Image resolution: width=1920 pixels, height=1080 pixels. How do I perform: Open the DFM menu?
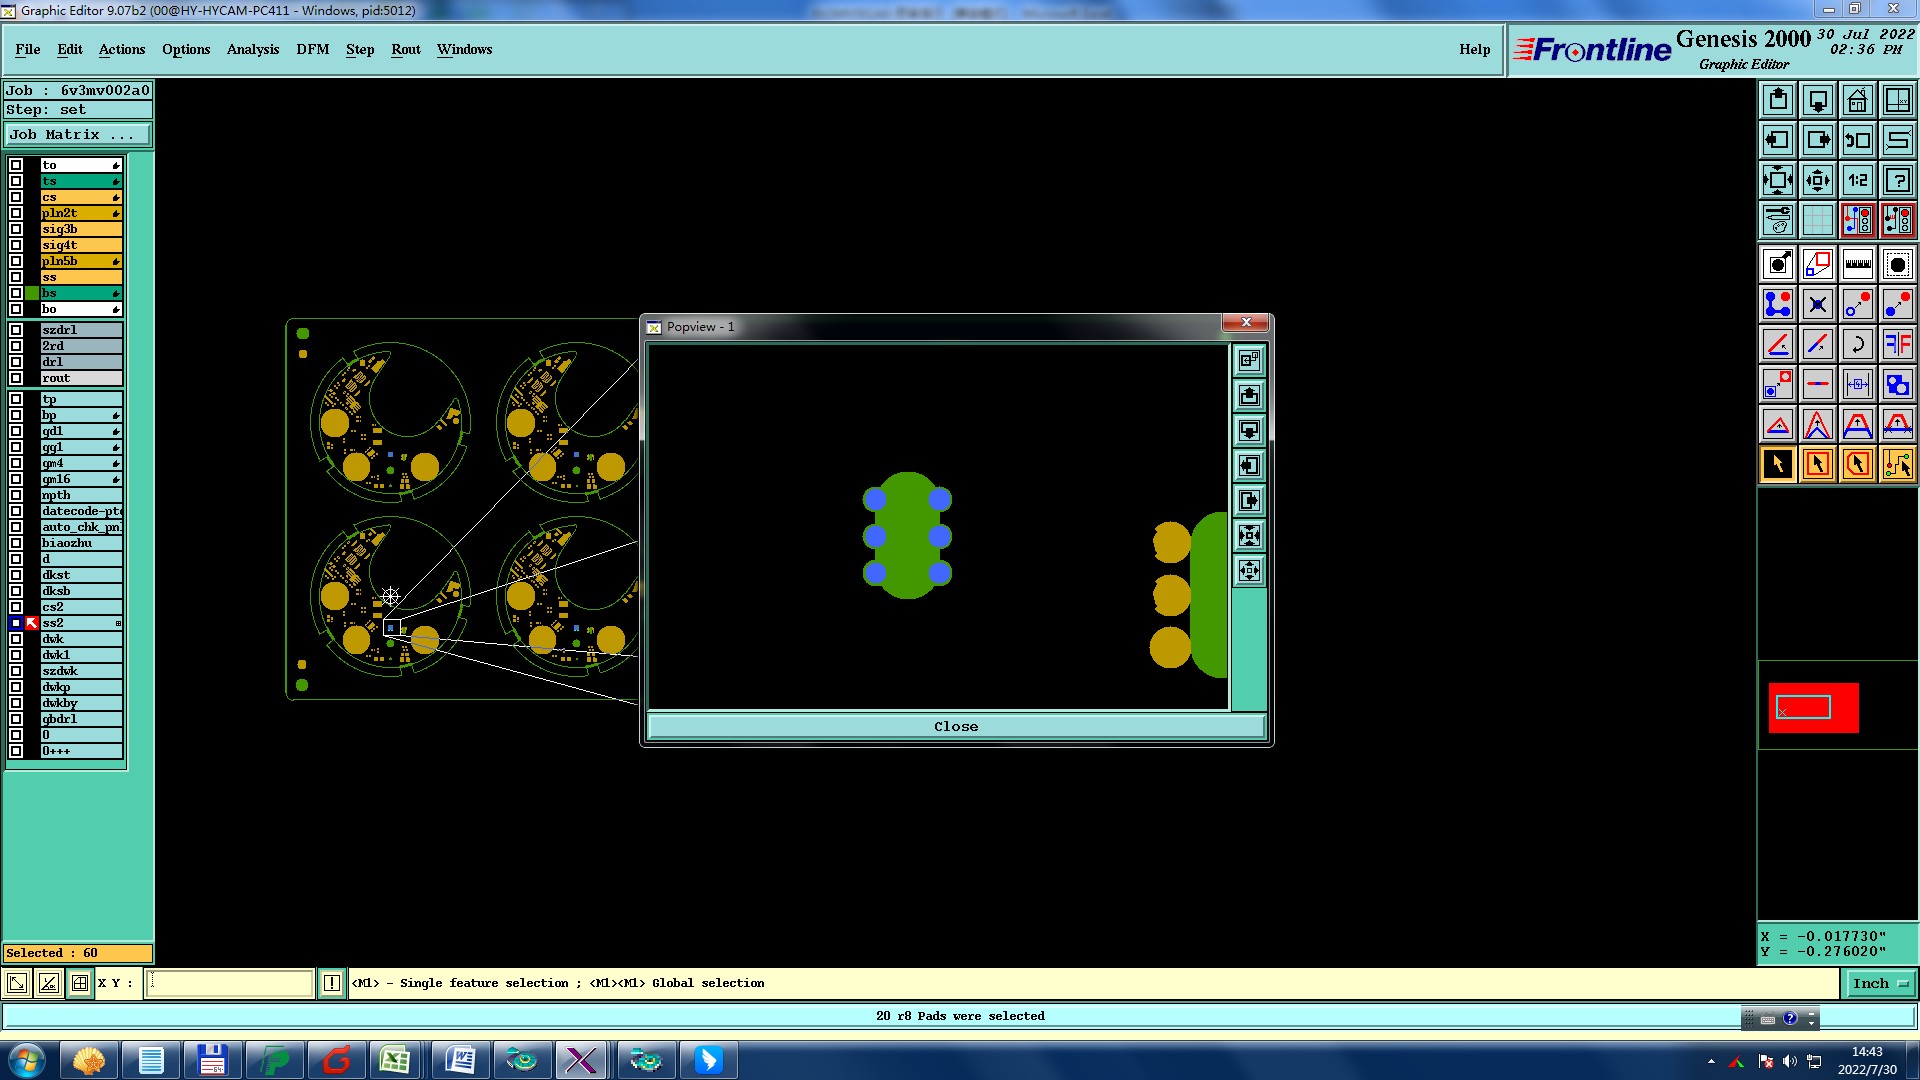point(312,49)
